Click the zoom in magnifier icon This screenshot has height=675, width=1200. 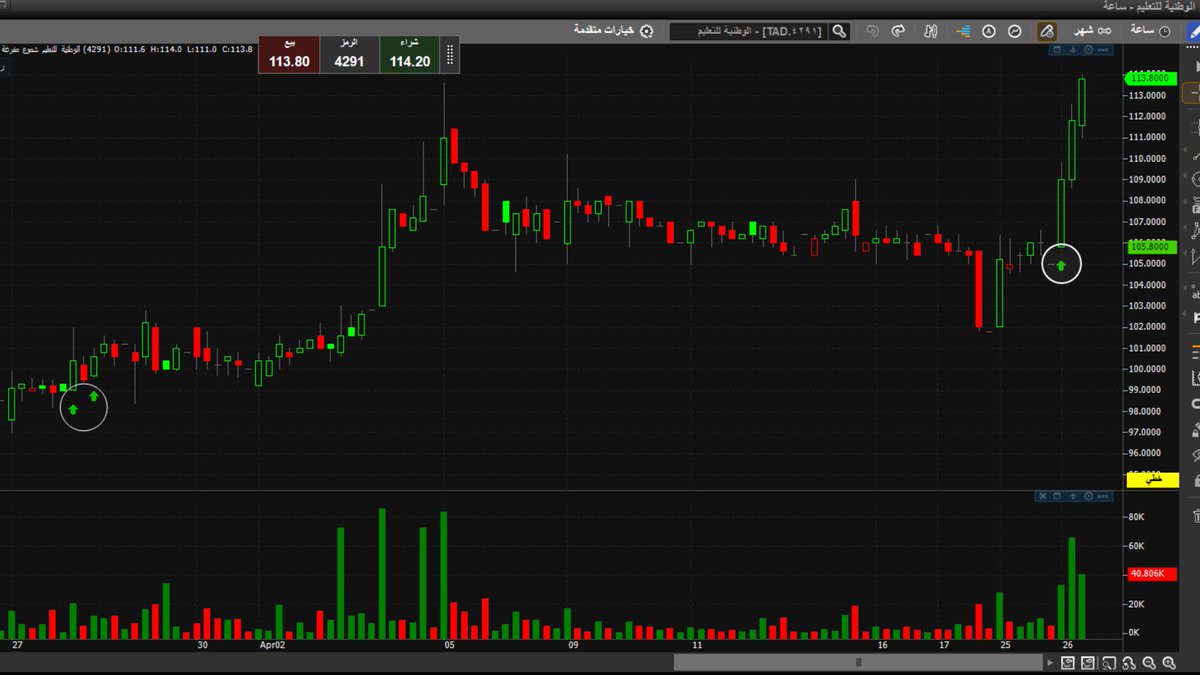1169,662
